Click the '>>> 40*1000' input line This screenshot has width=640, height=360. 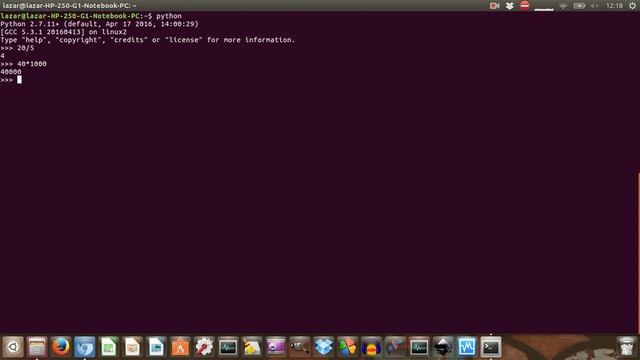point(24,64)
